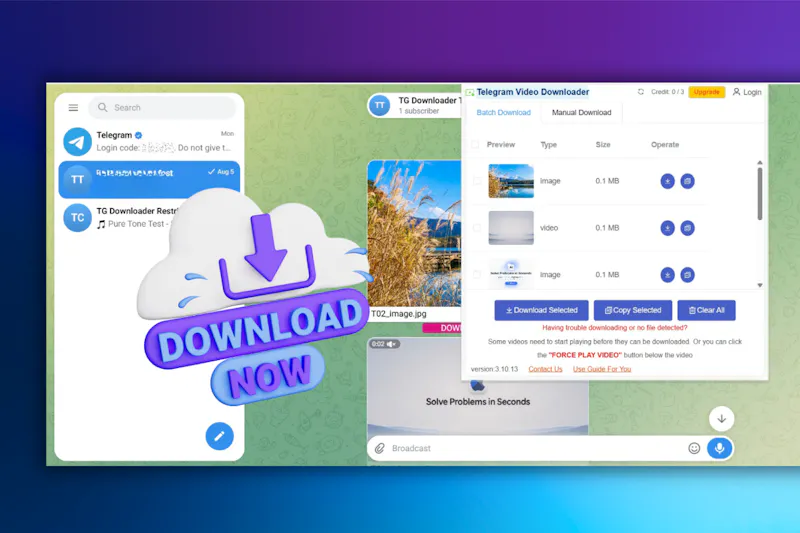Viewport: 800px width, 533px height.
Task: Download the first image row file
Action: click(667, 181)
